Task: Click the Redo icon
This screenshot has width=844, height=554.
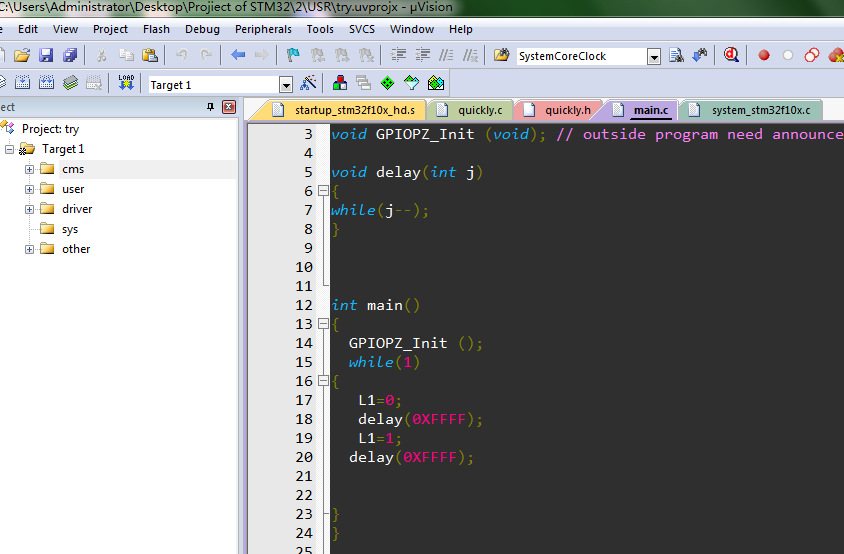Action: pyautogui.click(x=206, y=55)
